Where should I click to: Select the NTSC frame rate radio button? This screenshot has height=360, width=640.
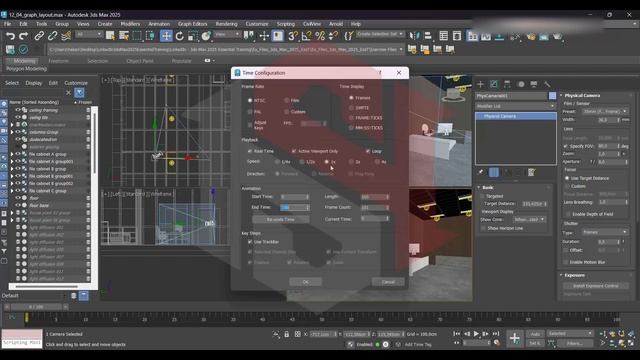250,100
